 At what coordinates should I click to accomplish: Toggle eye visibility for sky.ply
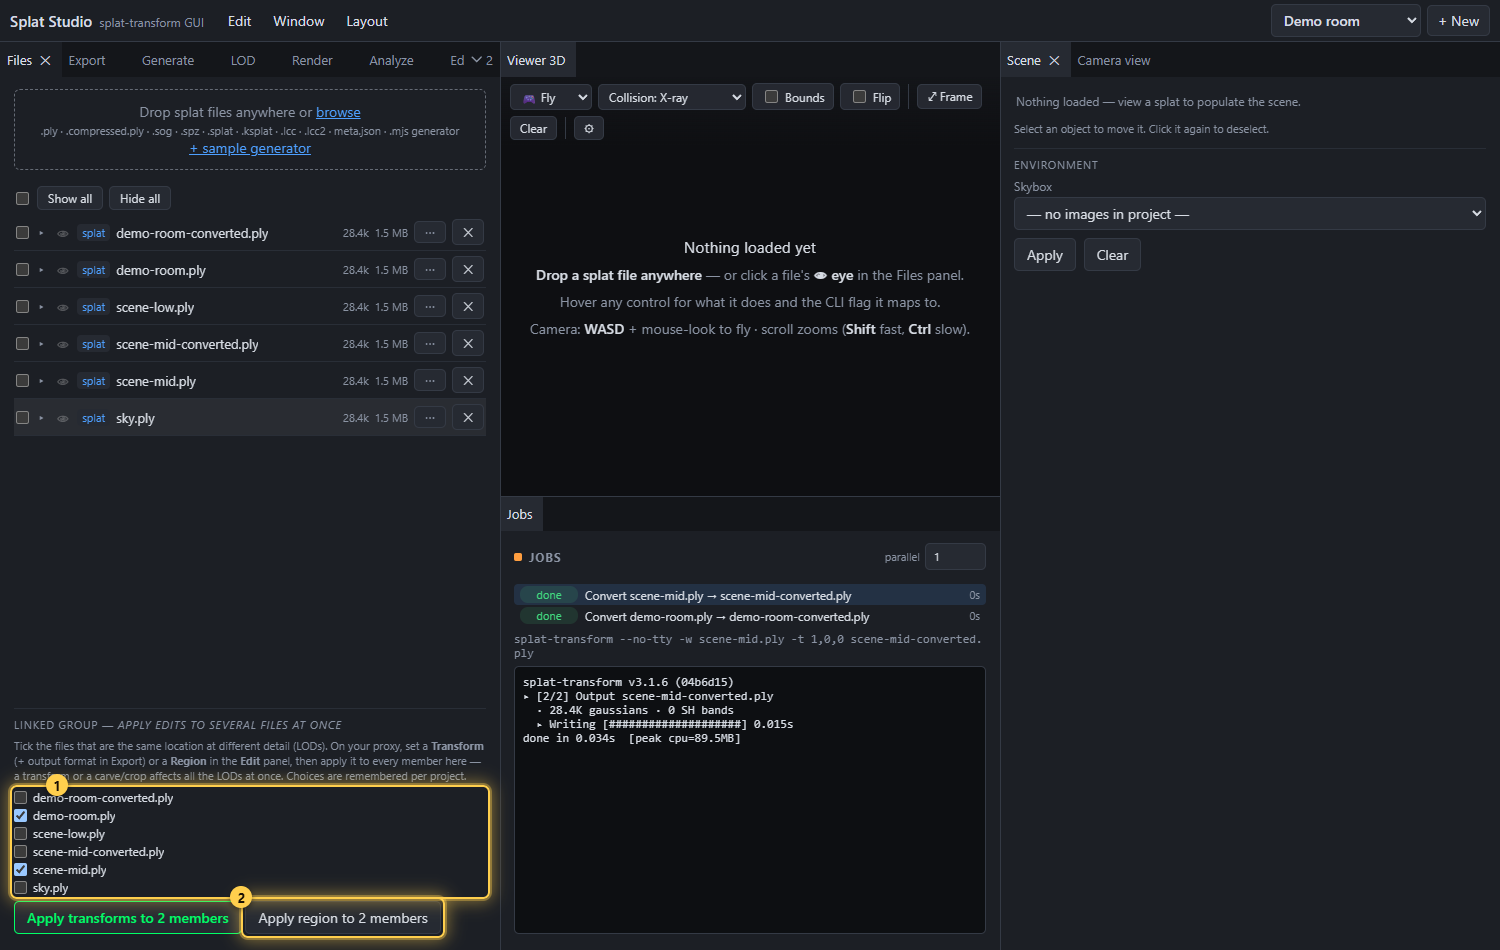pyautogui.click(x=63, y=419)
